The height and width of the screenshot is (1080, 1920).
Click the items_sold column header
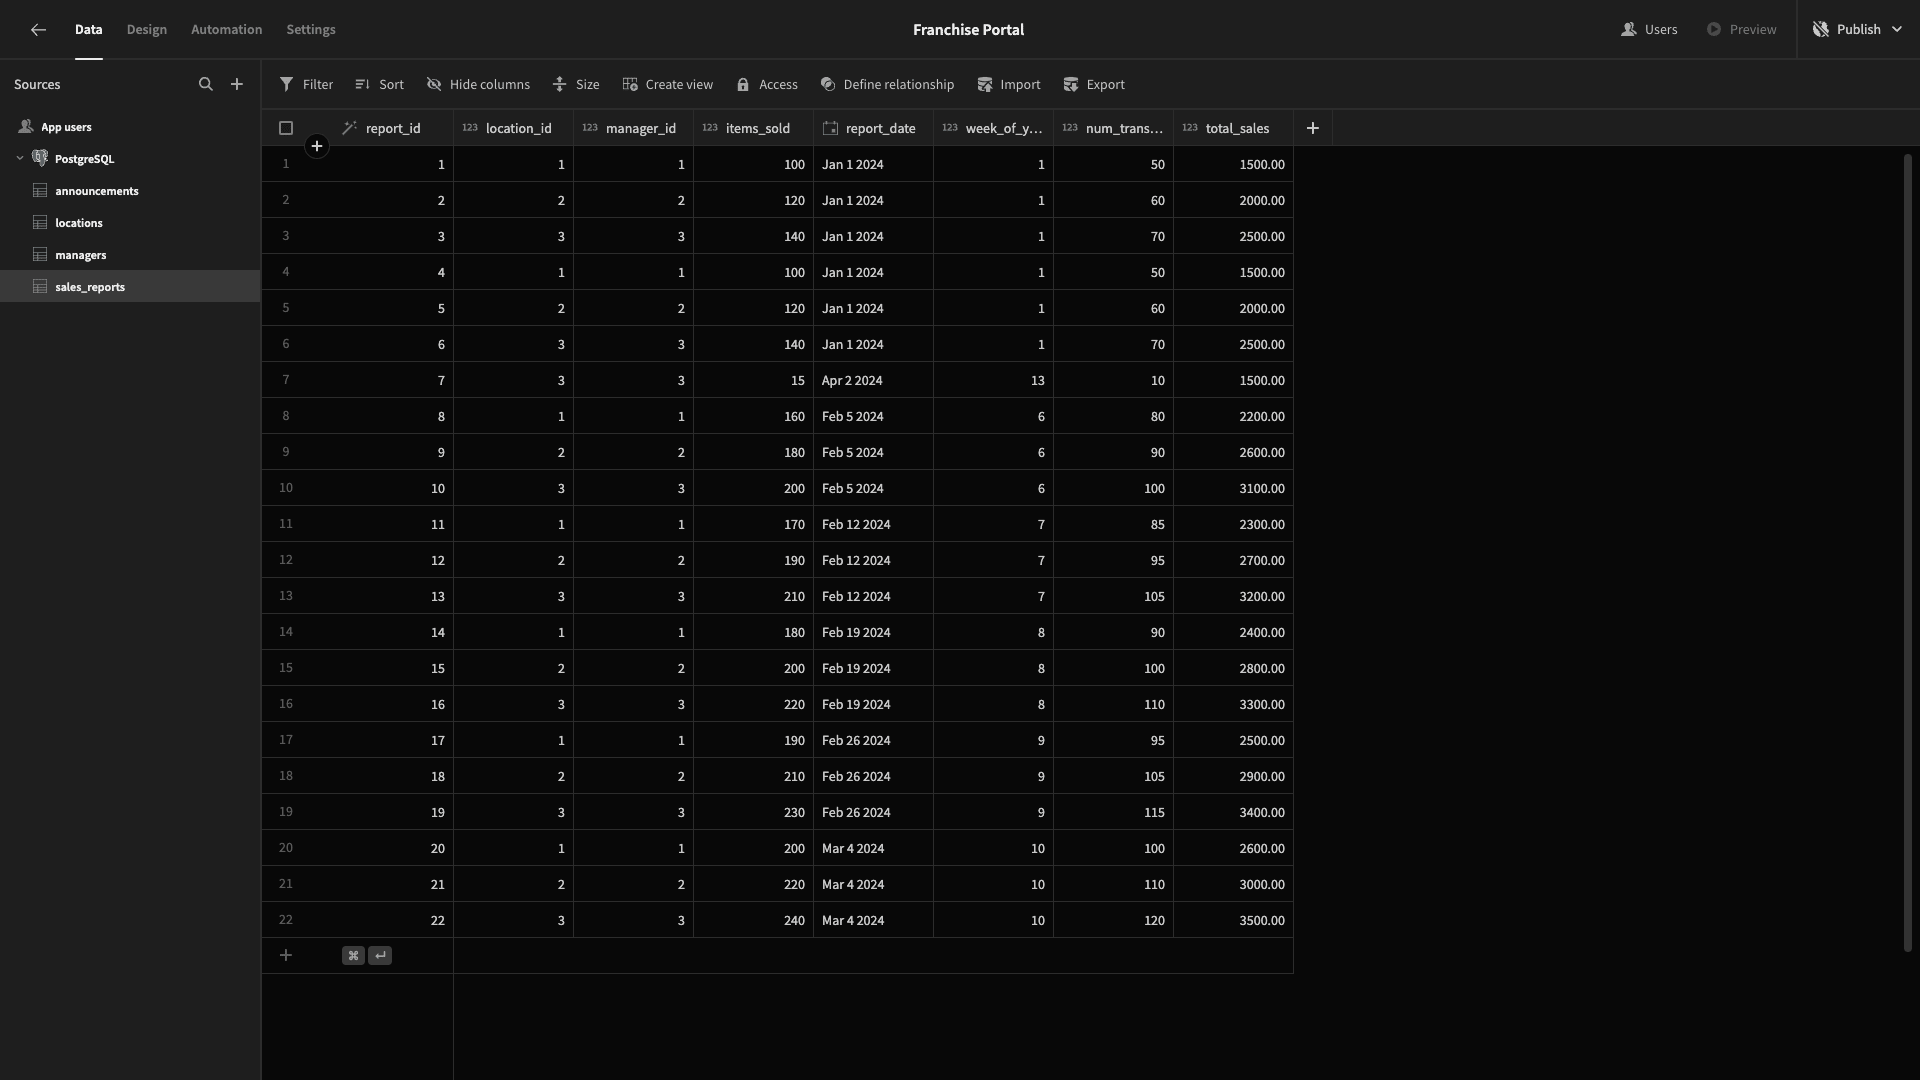pyautogui.click(x=754, y=128)
